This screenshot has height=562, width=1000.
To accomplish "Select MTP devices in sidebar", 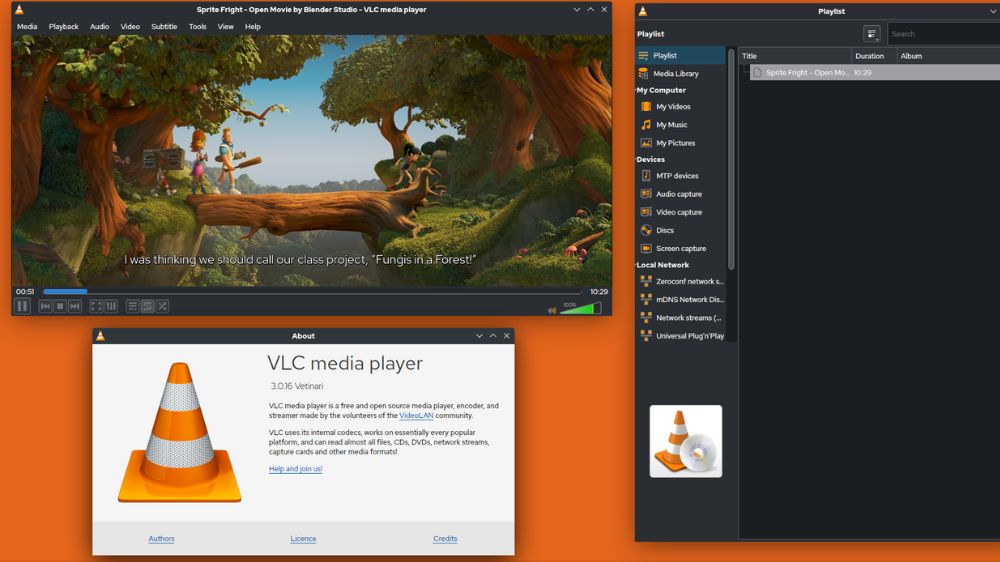I will click(680, 175).
